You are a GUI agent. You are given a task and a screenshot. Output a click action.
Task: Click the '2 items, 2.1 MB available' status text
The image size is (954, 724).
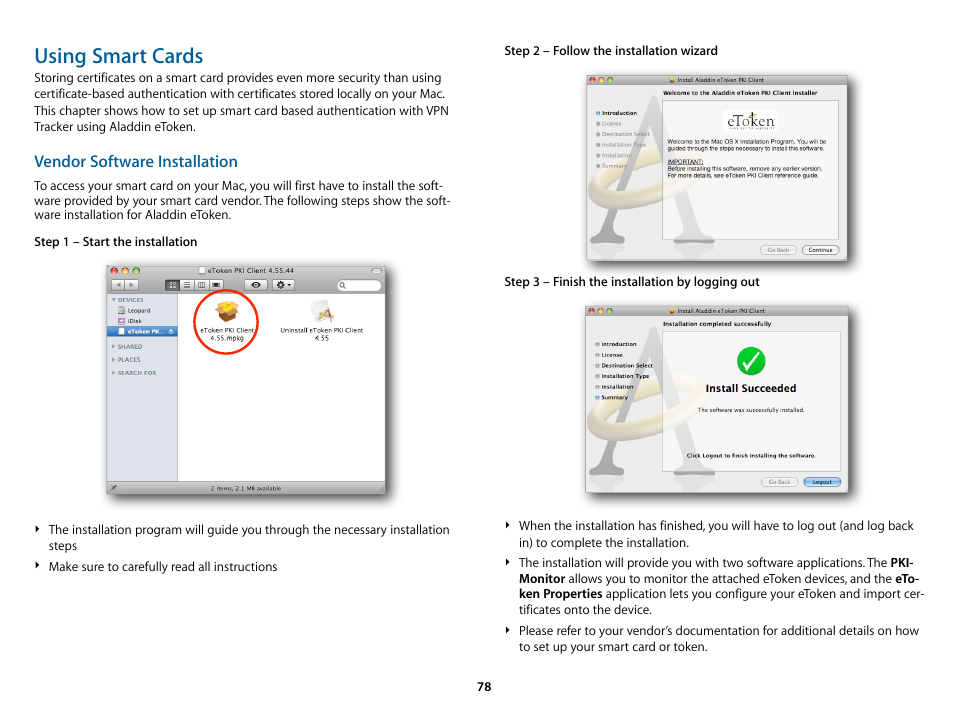pos(246,489)
